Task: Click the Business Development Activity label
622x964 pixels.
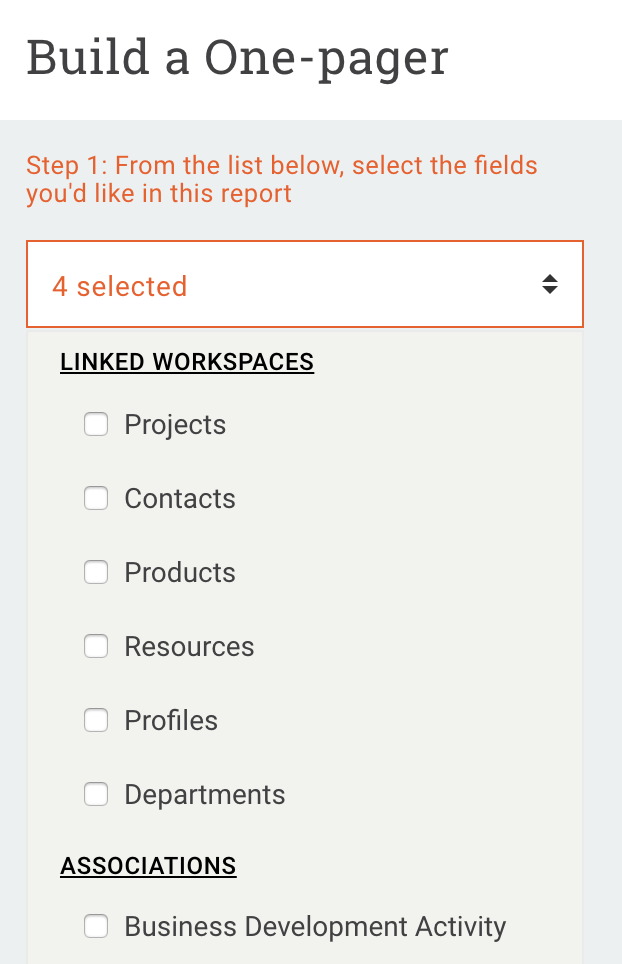Action: pyautogui.click(x=315, y=927)
